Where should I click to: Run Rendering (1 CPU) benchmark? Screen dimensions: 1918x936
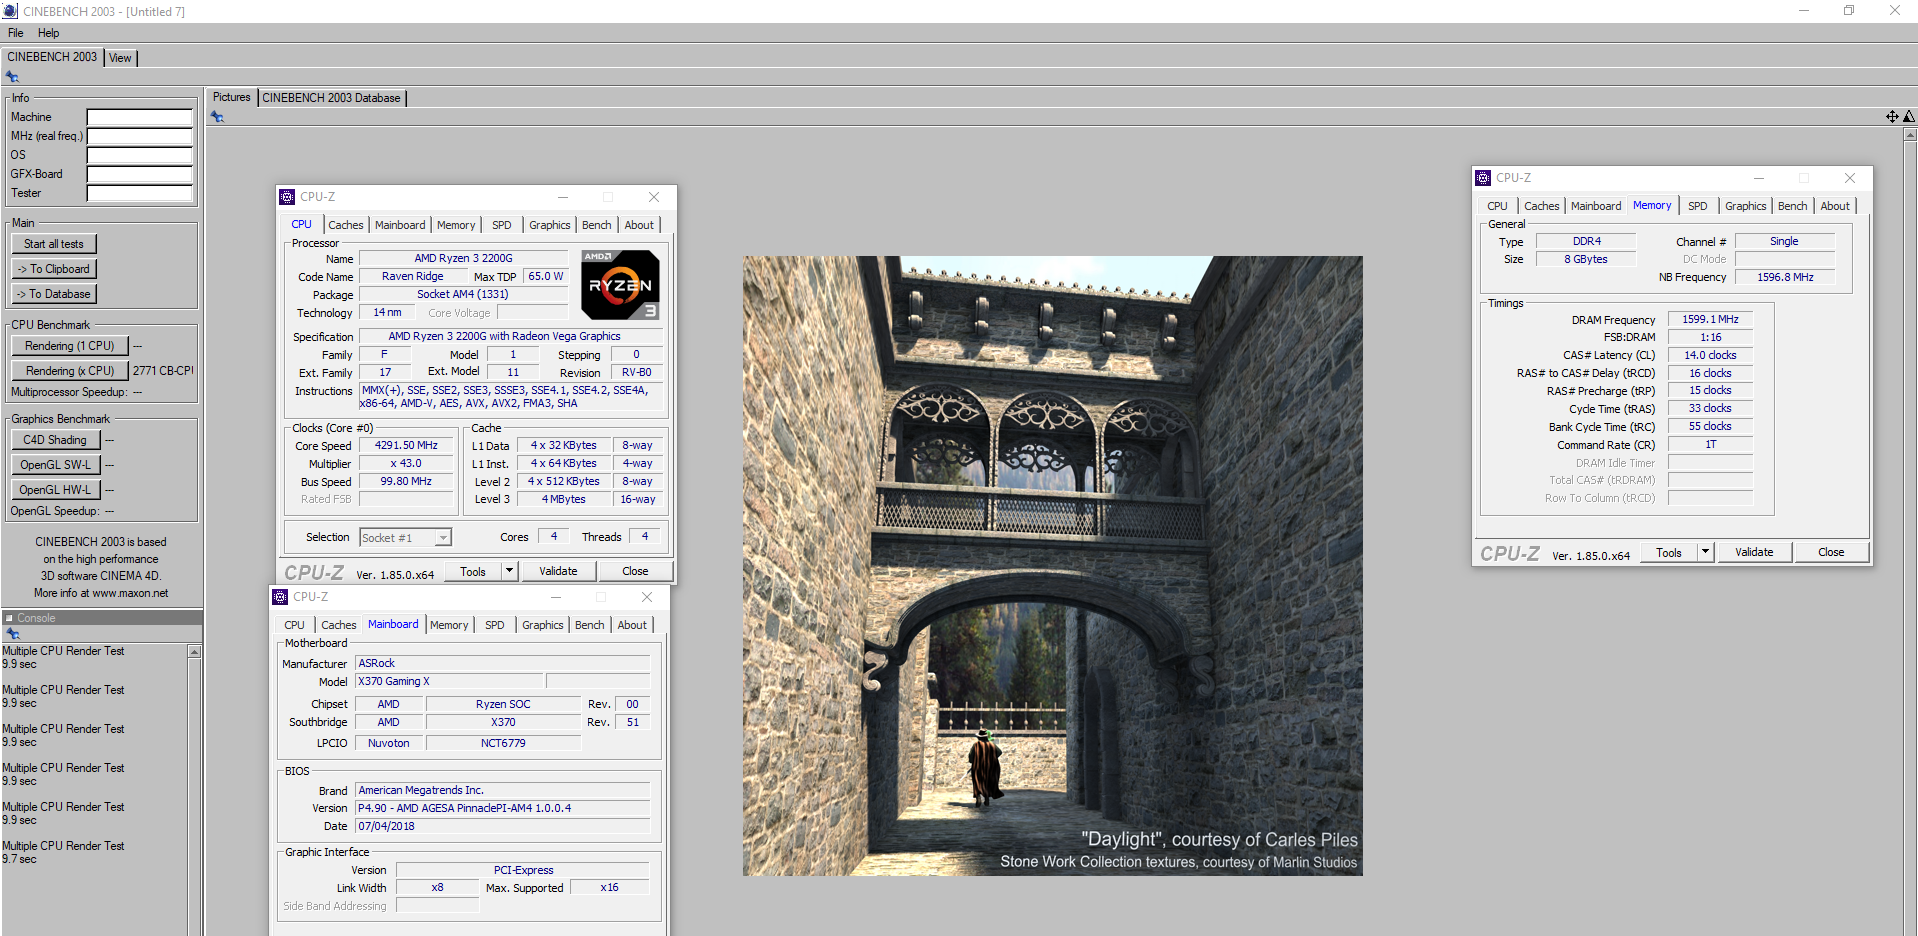click(70, 346)
